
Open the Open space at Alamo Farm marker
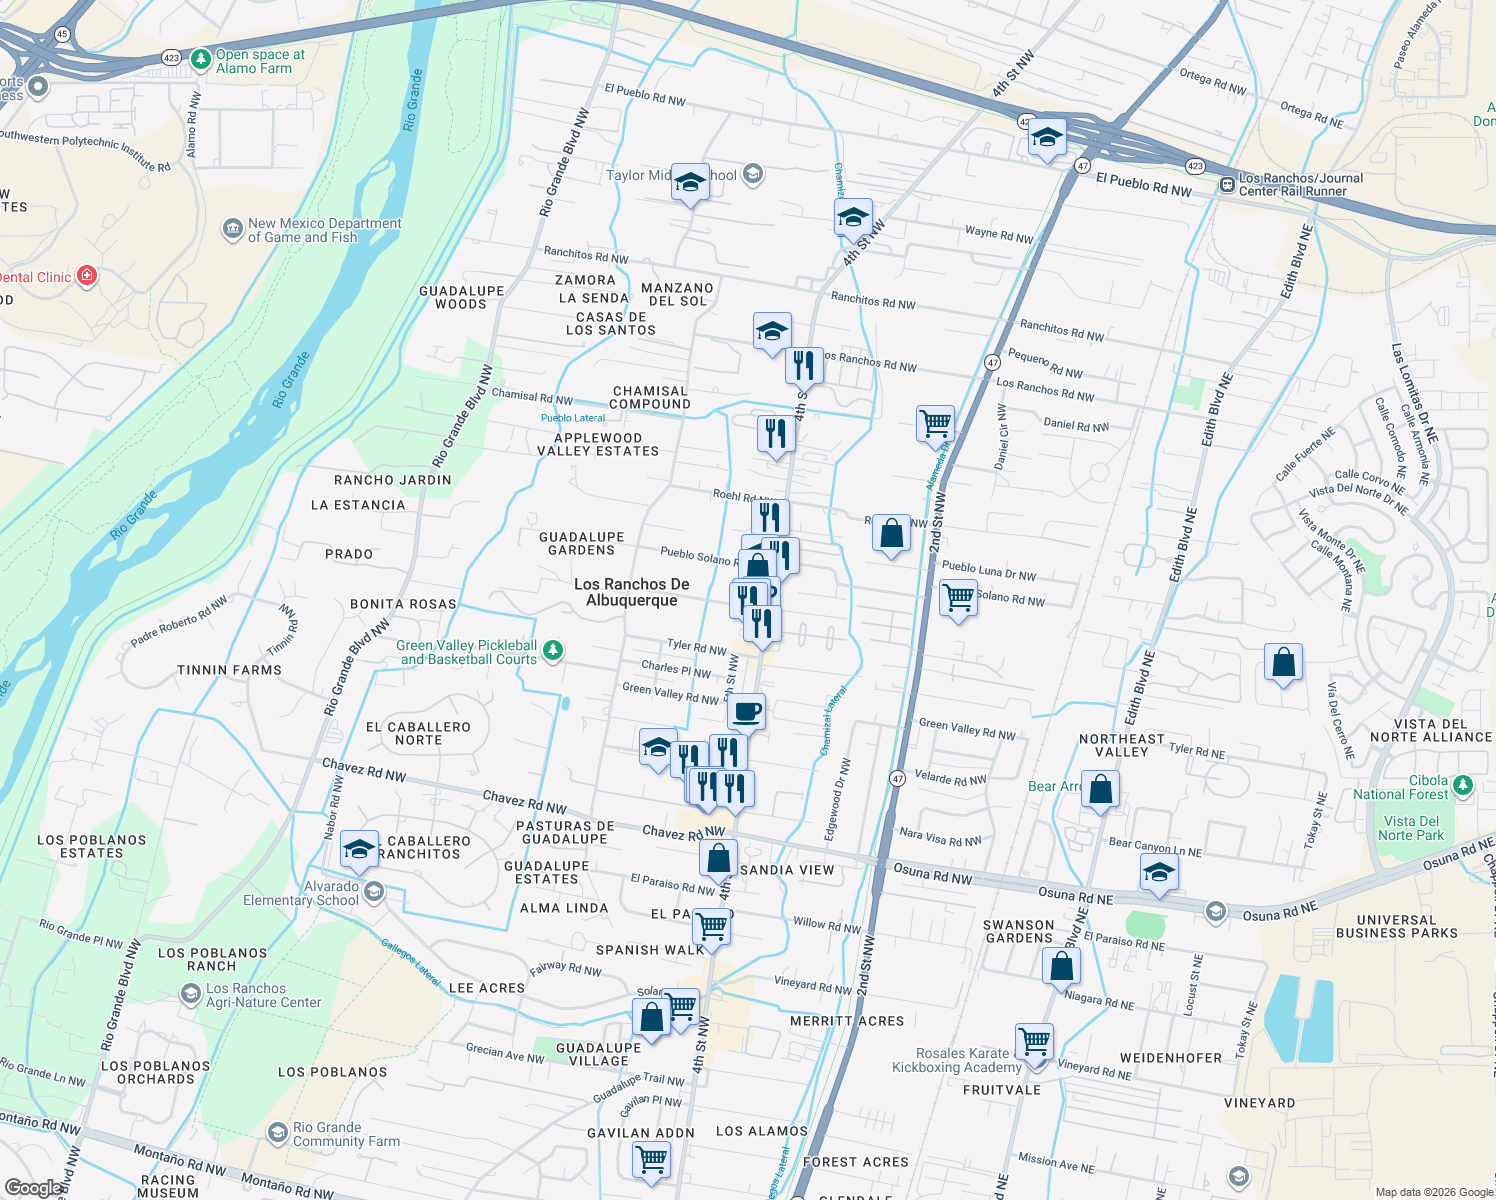click(x=200, y=61)
